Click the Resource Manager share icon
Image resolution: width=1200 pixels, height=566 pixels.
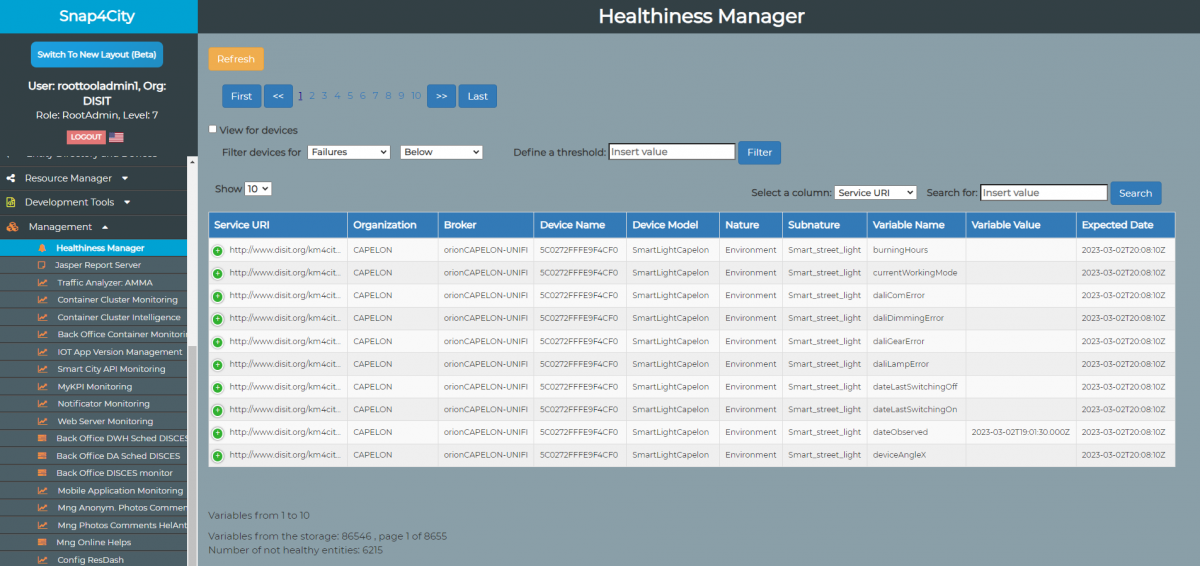pyautogui.click(x=11, y=178)
